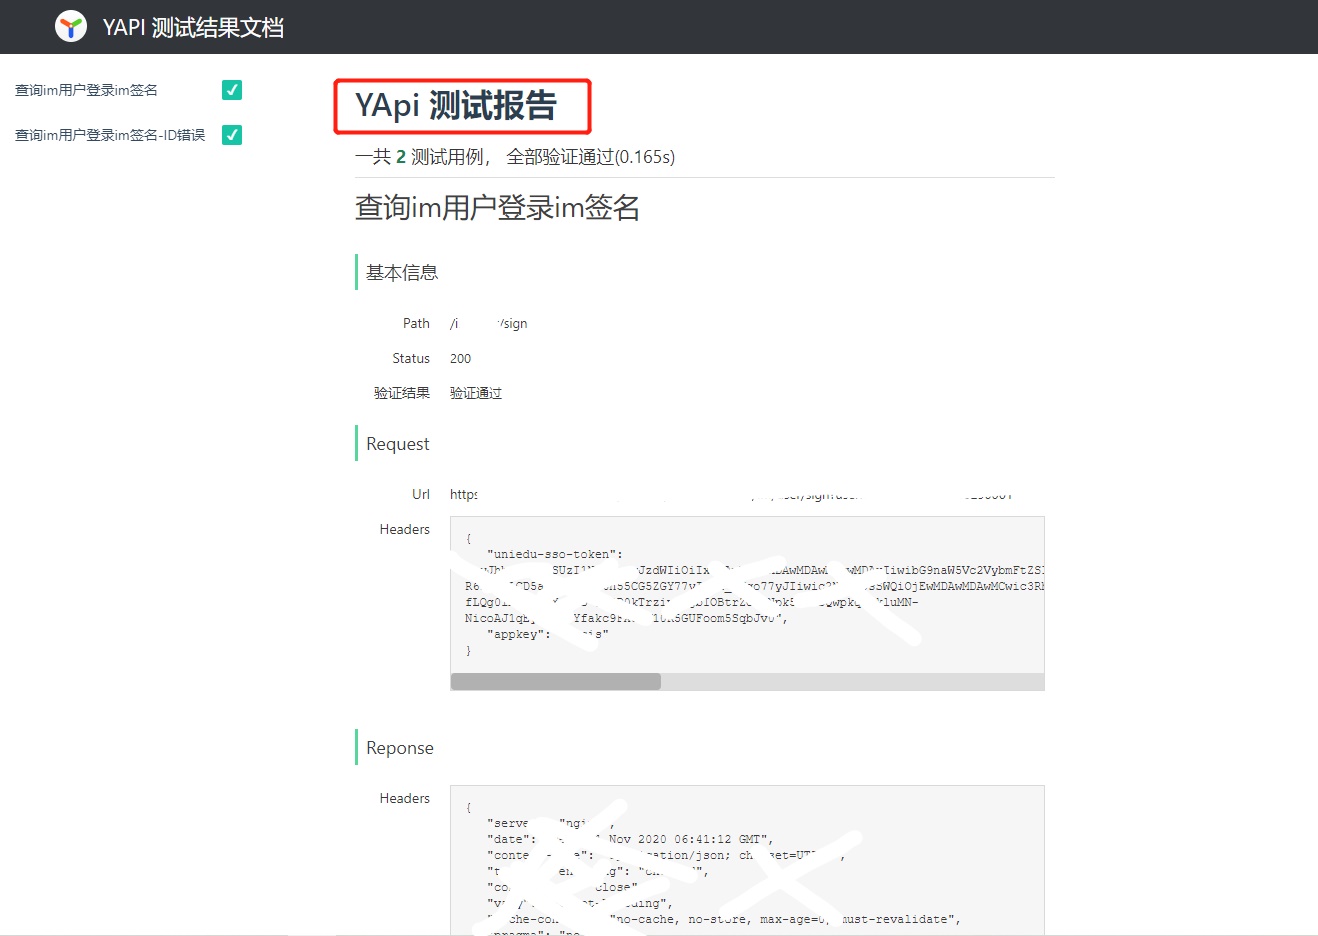1318x936 pixels.
Task: Click the 查询im用户登录im签名 section heading
Action: pyautogui.click(x=497, y=208)
